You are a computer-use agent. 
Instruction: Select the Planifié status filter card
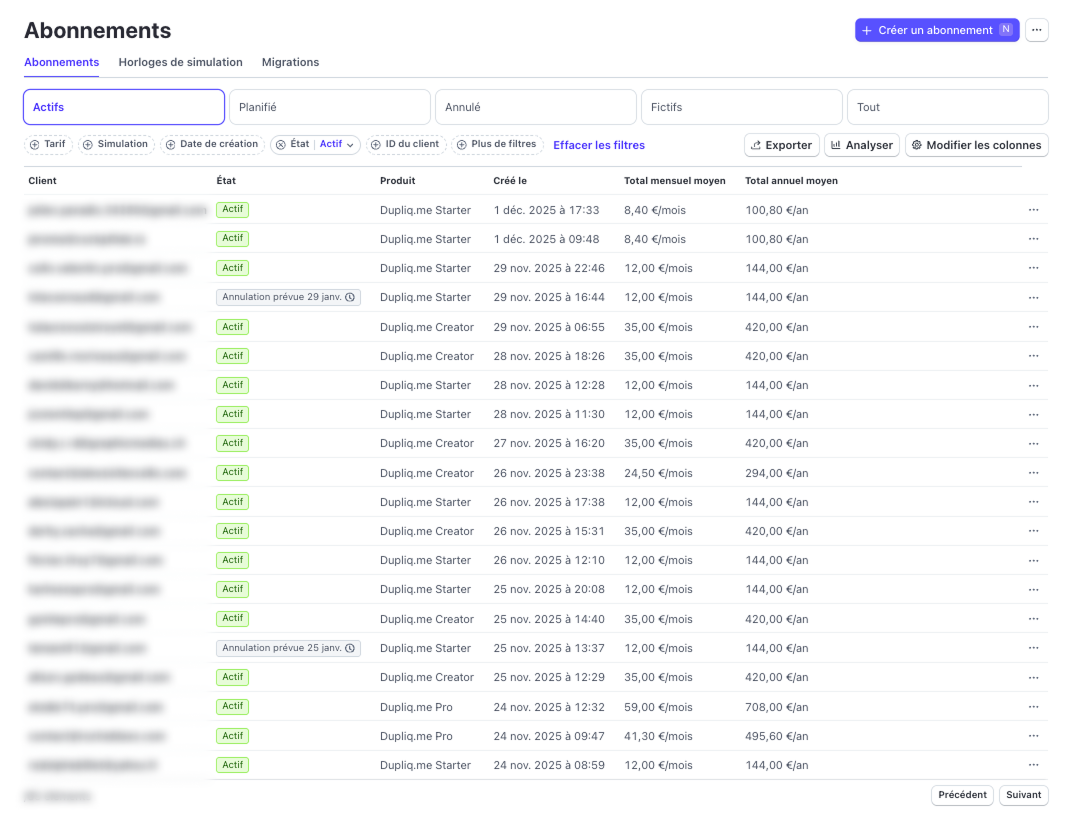(x=330, y=107)
